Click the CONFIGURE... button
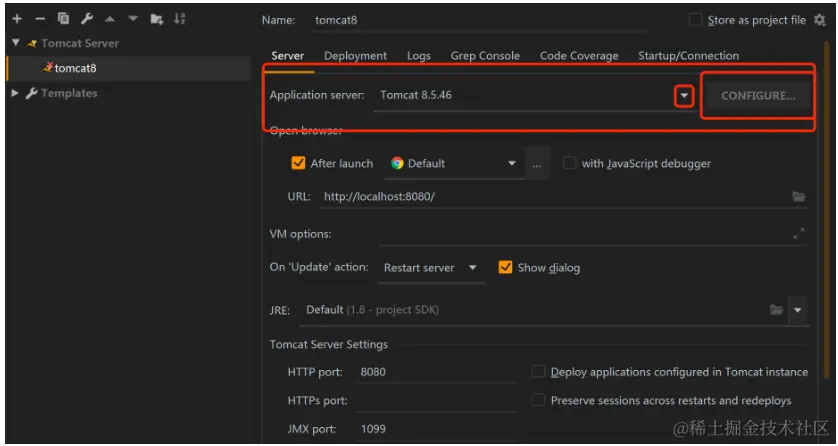Viewport: 838px width, 446px height. coord(758,96)
